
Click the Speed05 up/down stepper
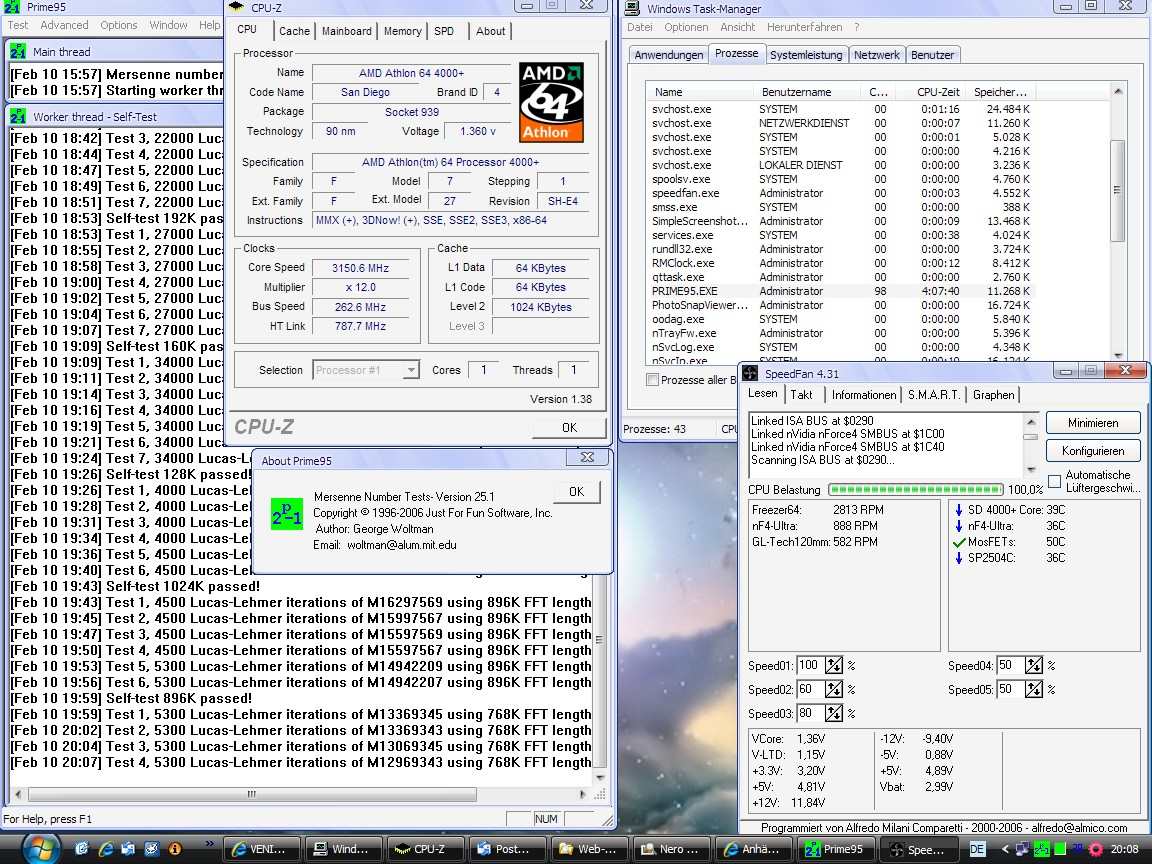pyautogui.click(x=1034, y=689)
